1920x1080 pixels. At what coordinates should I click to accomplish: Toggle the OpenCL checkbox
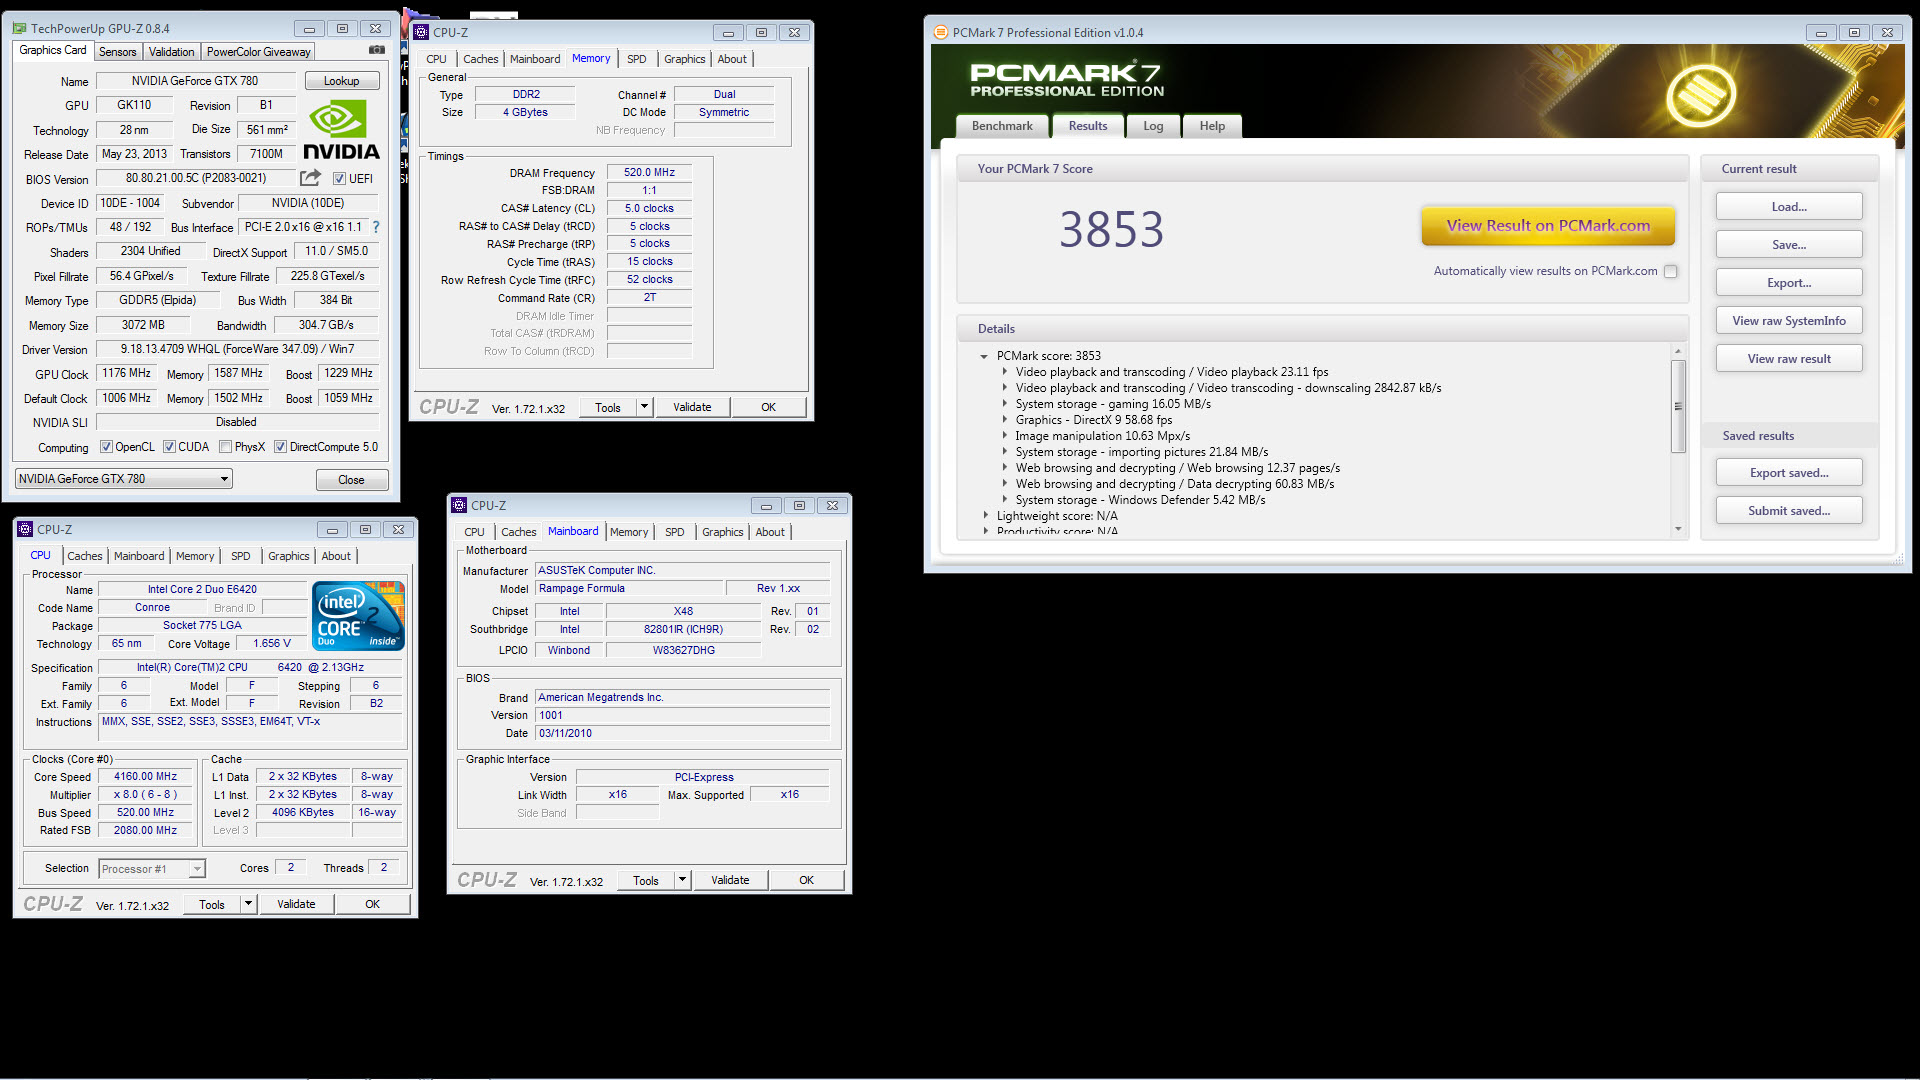pos(106,447)
